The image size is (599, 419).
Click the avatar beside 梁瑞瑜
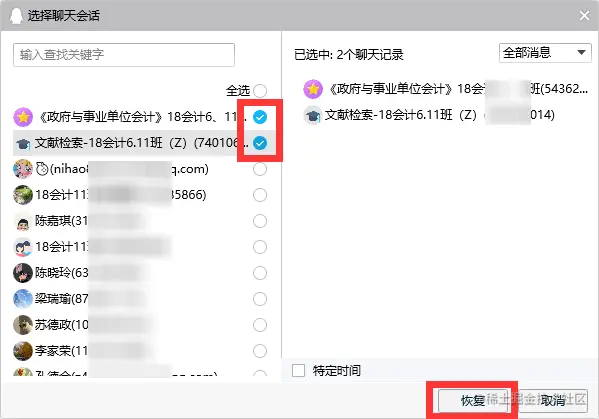pos(23,299)
